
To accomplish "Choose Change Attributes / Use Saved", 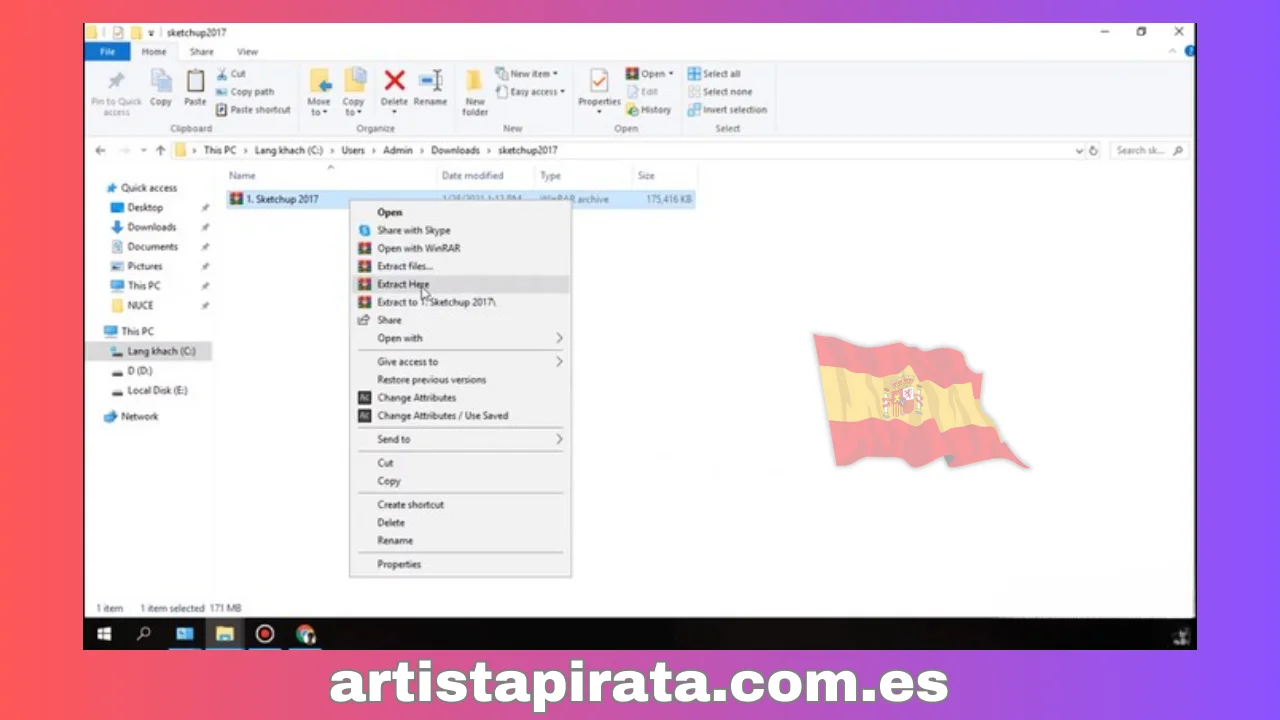I will click(460, 416).
